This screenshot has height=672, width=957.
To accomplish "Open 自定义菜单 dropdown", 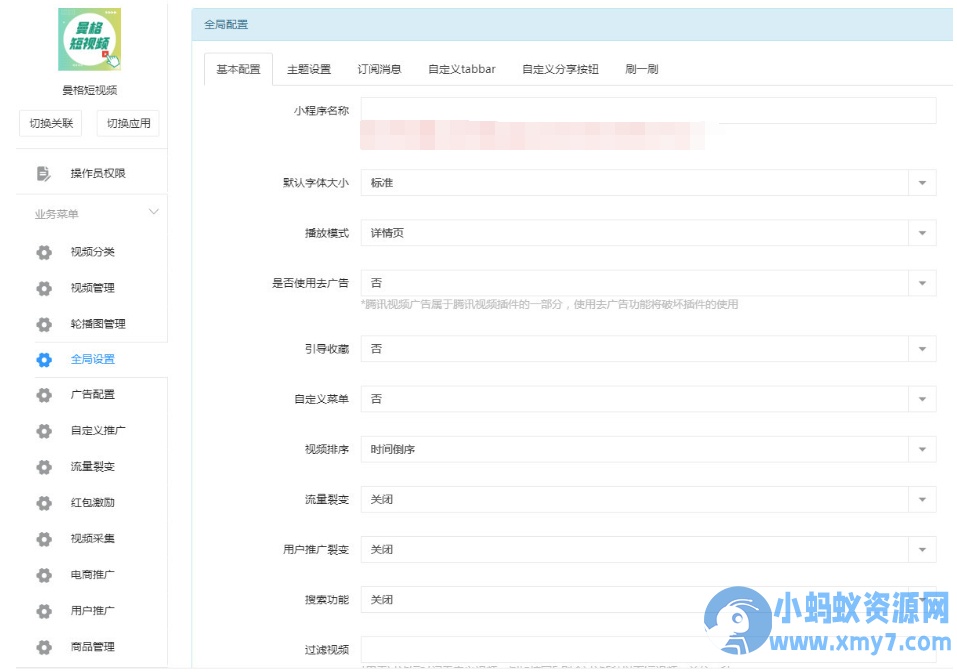I will [x=648, y=399].
